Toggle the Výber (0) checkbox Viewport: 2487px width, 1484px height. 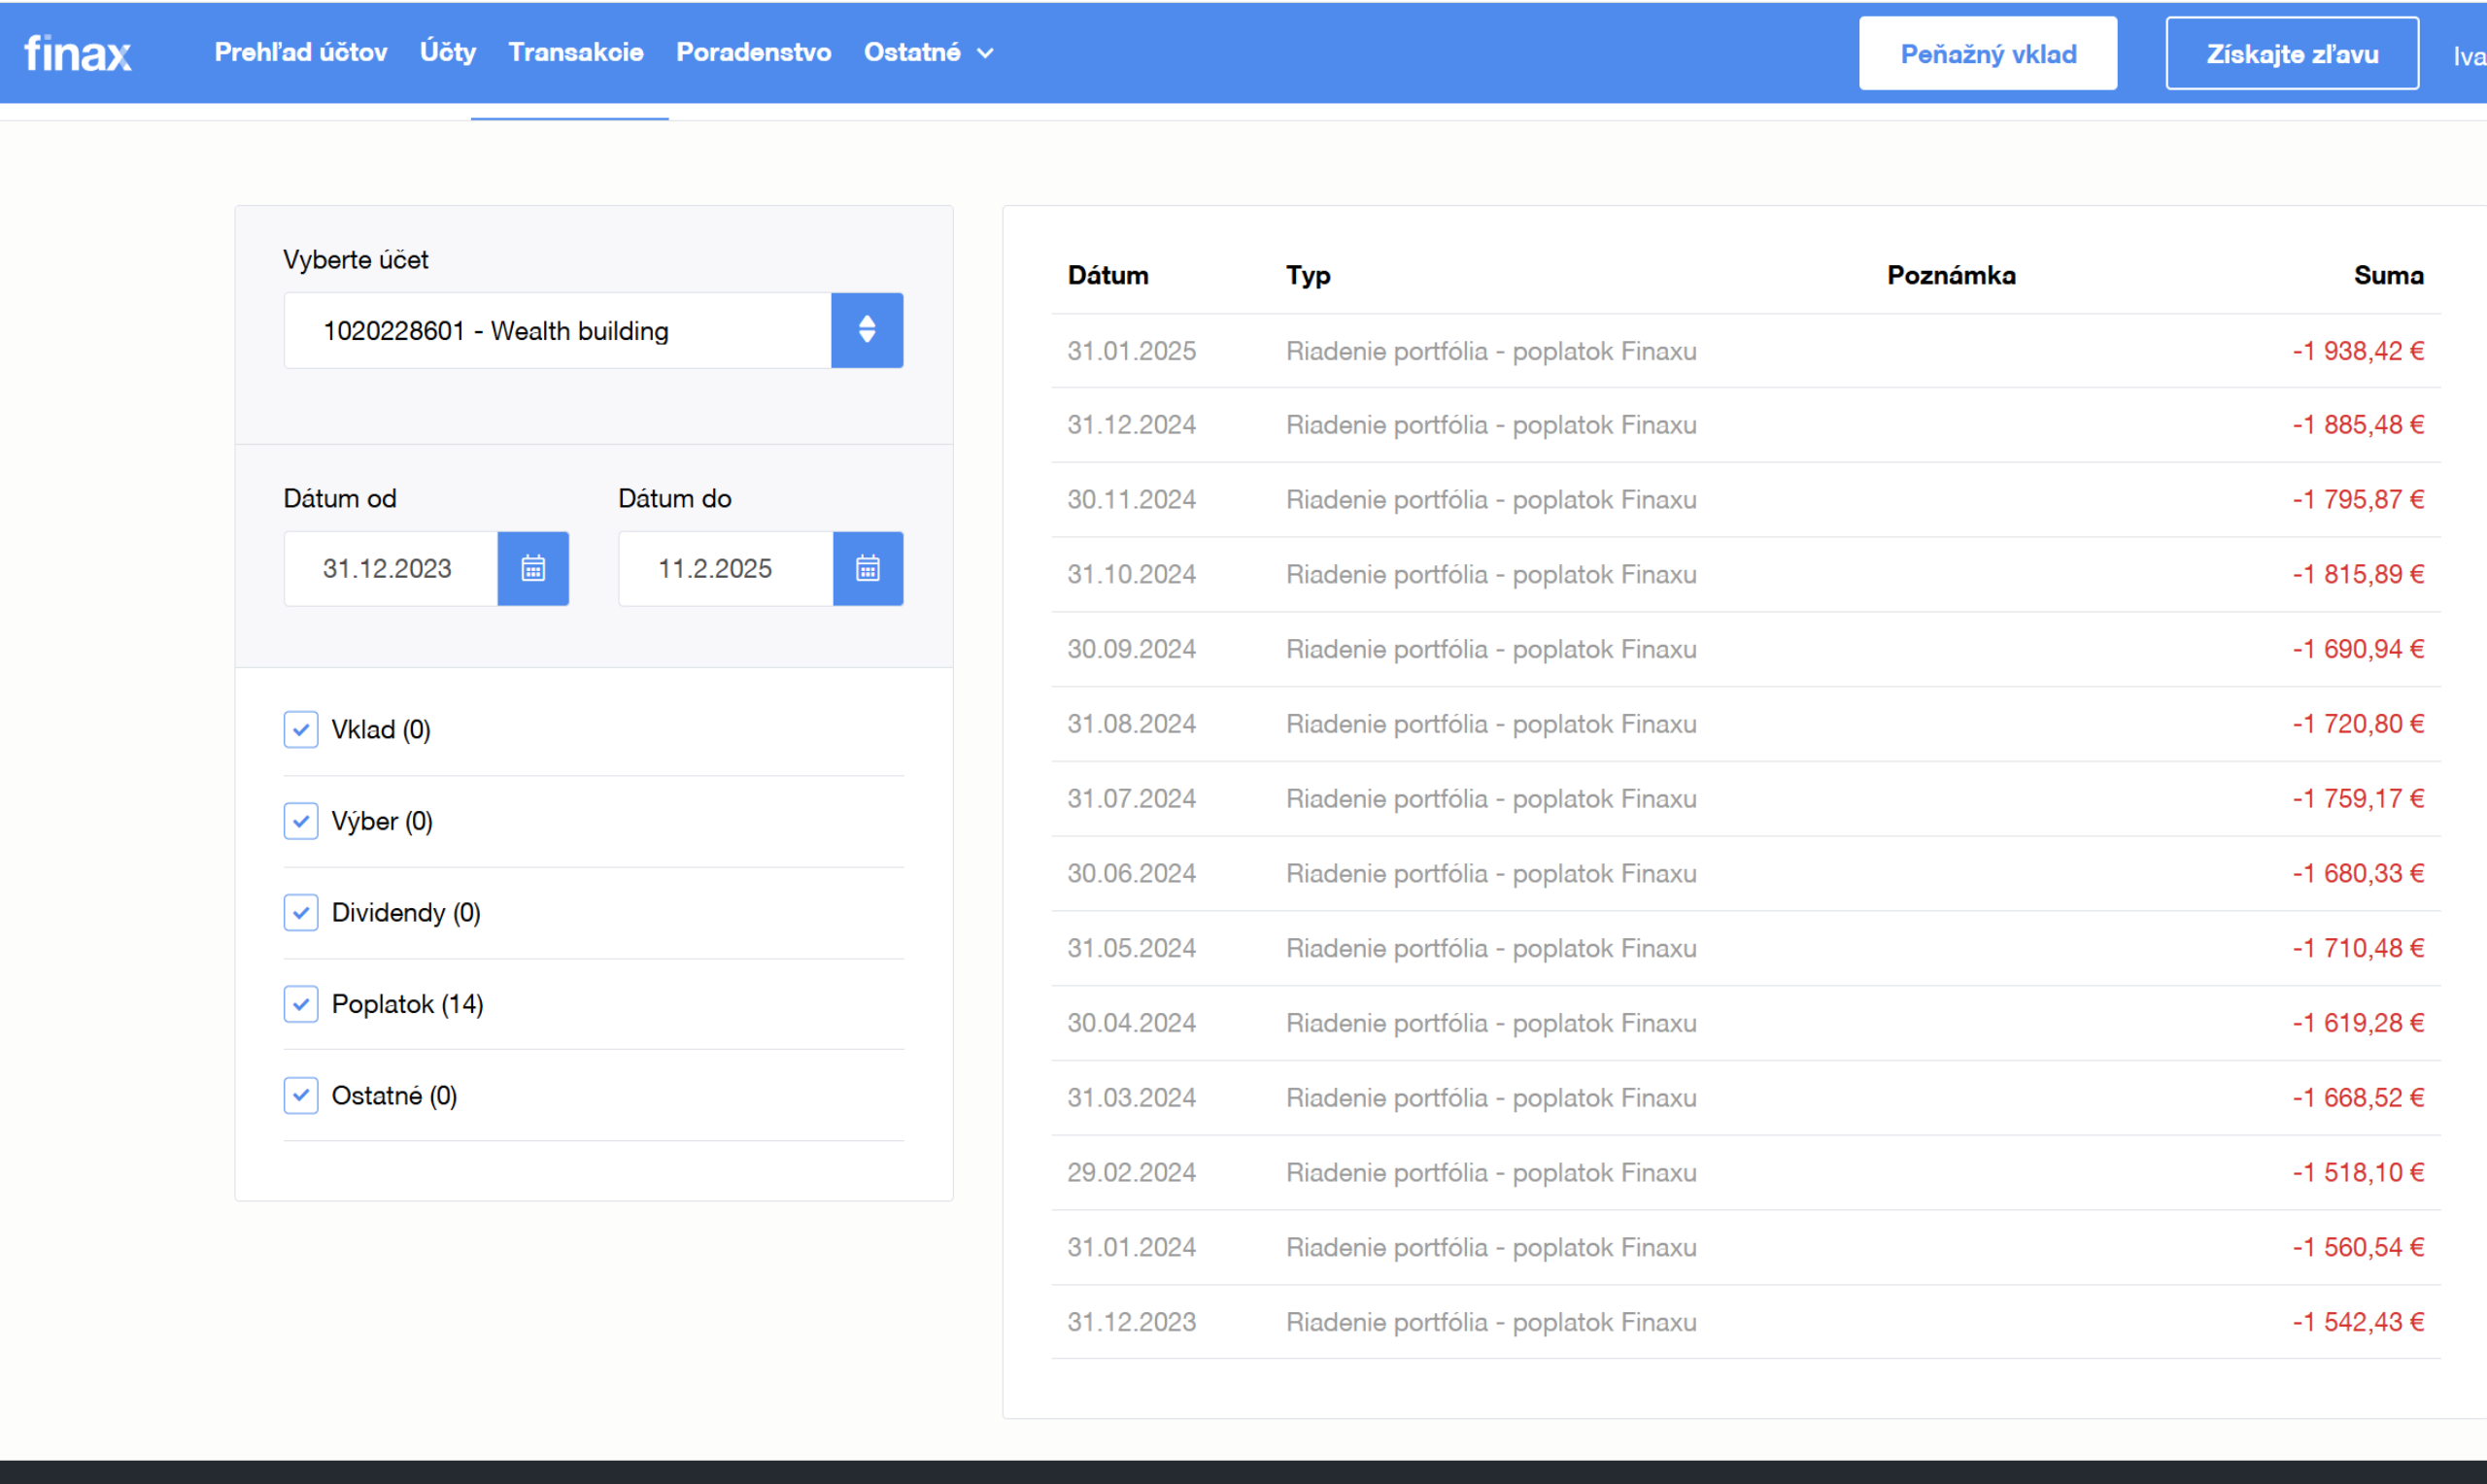pos(301,821)
